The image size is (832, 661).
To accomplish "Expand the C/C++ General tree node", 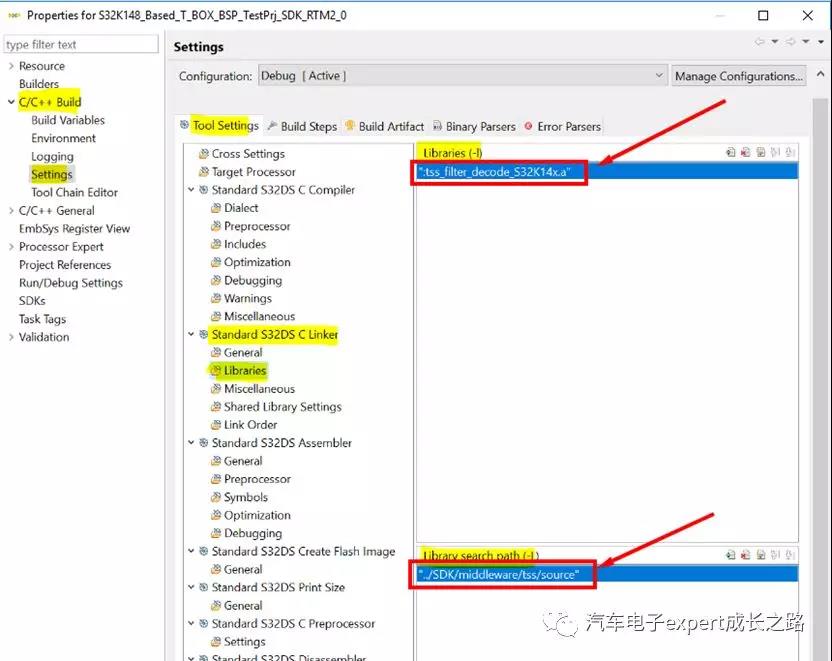I will pos(11,211).
